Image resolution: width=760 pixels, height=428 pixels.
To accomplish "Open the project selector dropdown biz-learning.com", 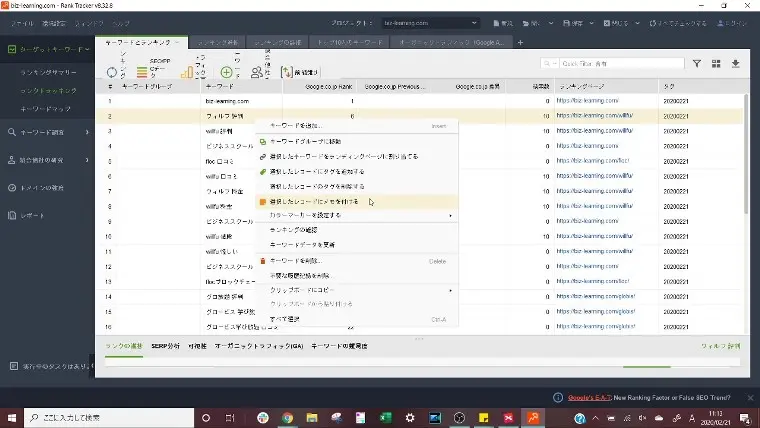I will click(x=425, y=21).
